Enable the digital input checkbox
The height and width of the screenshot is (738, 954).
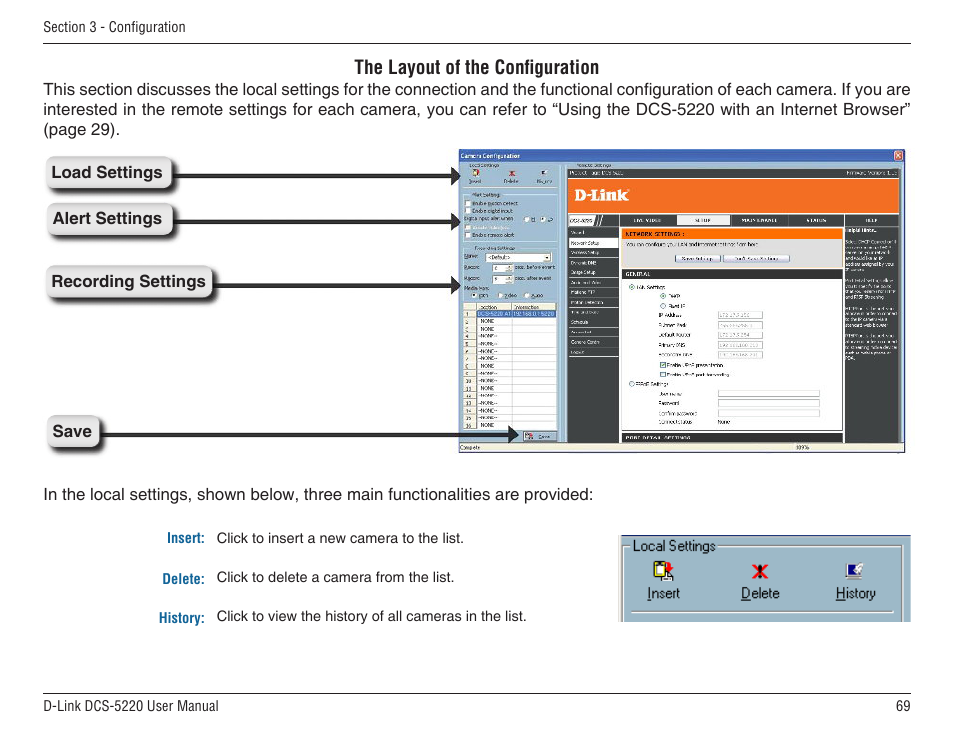468,211
